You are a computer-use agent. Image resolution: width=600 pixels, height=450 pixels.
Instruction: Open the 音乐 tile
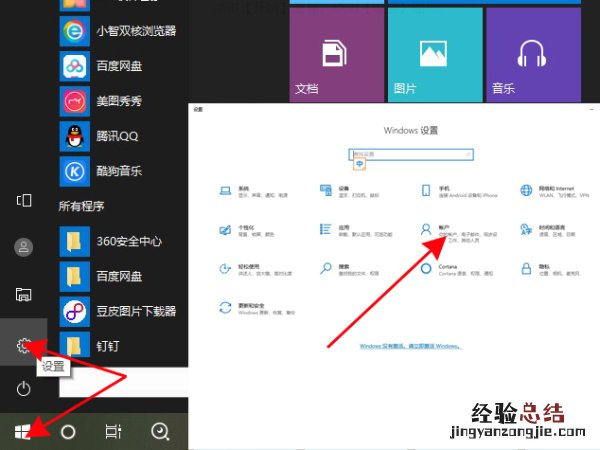coord(533,55)
